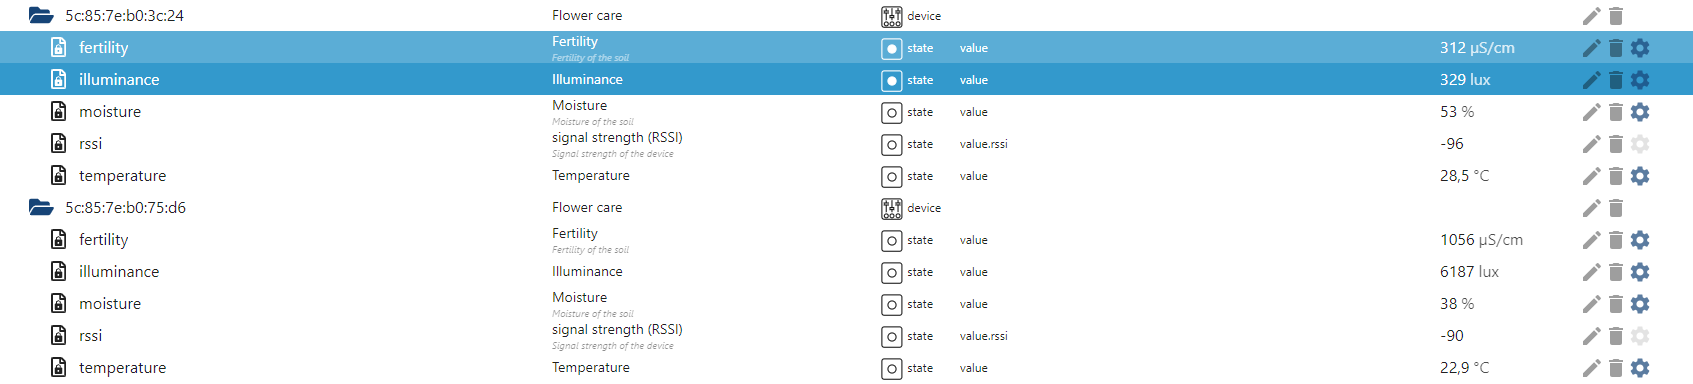Click the state type icon in the 329 lux row
This screenshot has width=1693, height=384.
[892, 80]
